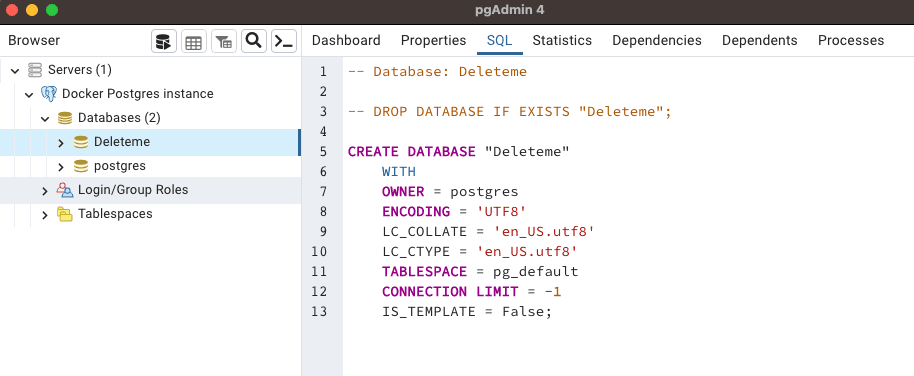Click the Tablespaces folder icon
914x376 pixels.
65,214
